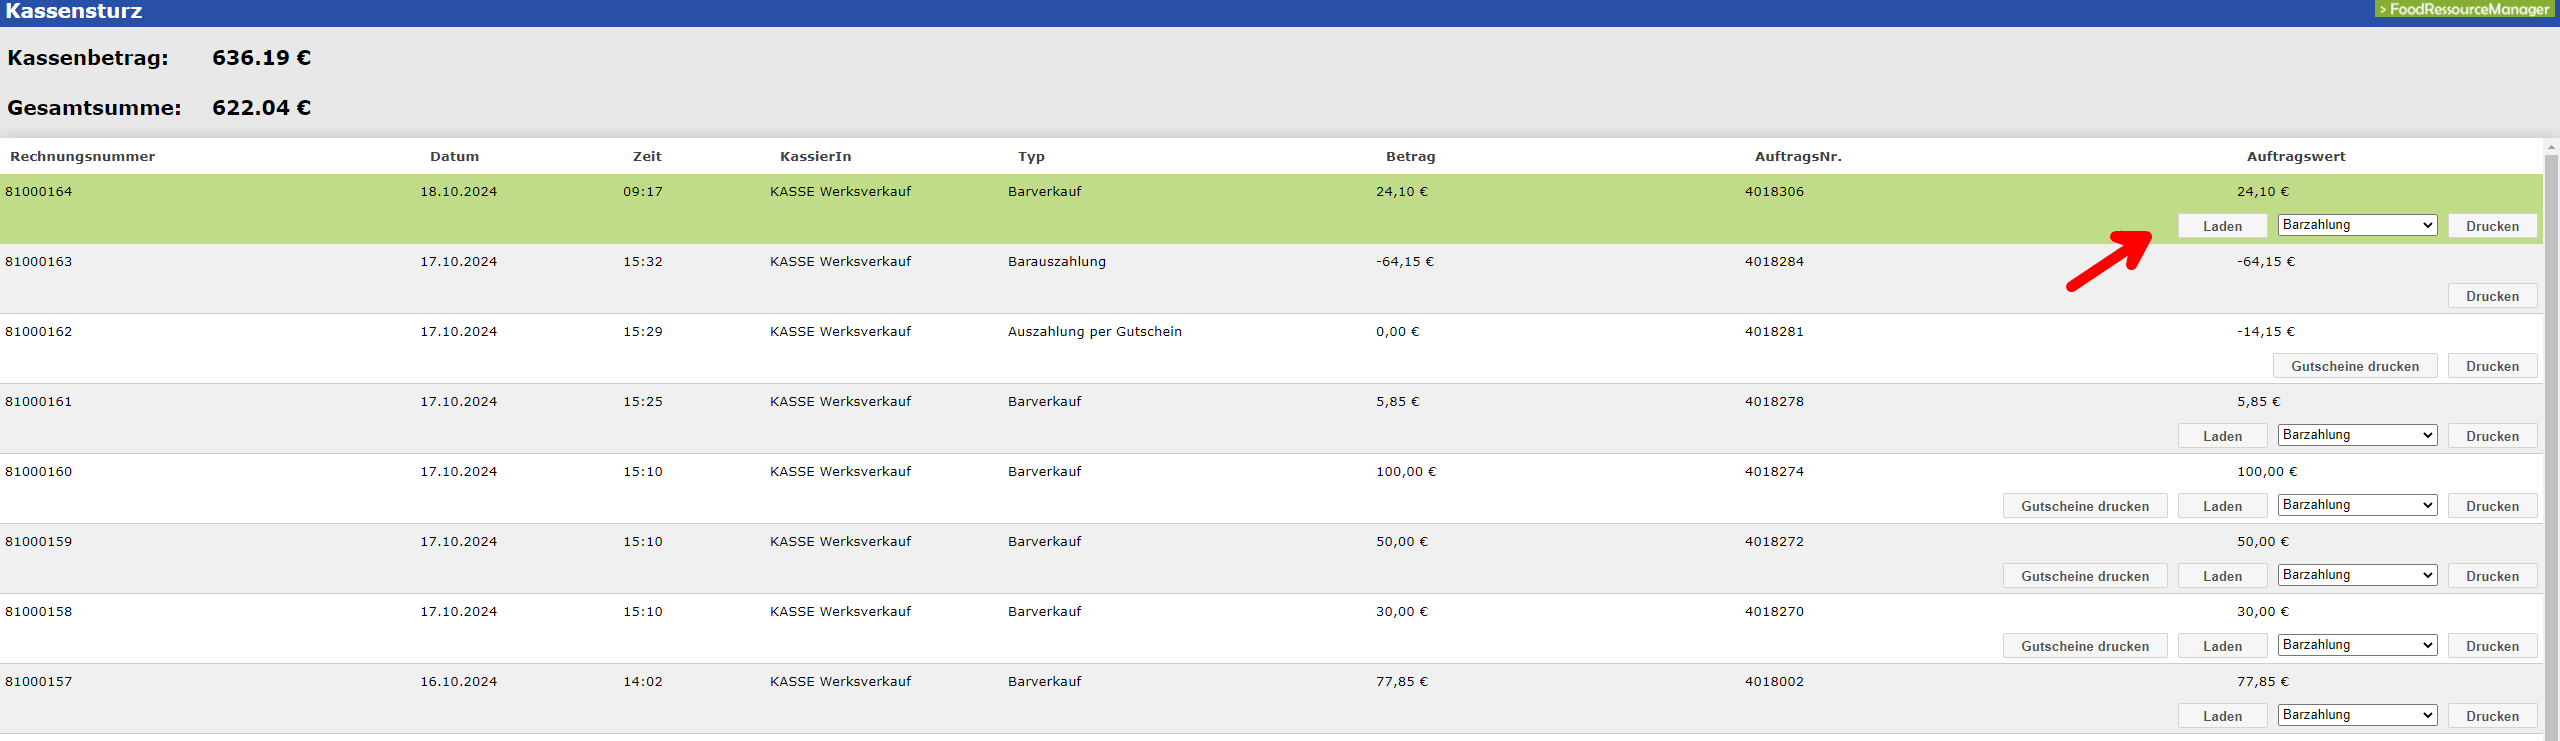Viewport: 2560px width, 741px height.
Task: Click the Rechnungsnummer column header
Action: (x=82, y=156)
